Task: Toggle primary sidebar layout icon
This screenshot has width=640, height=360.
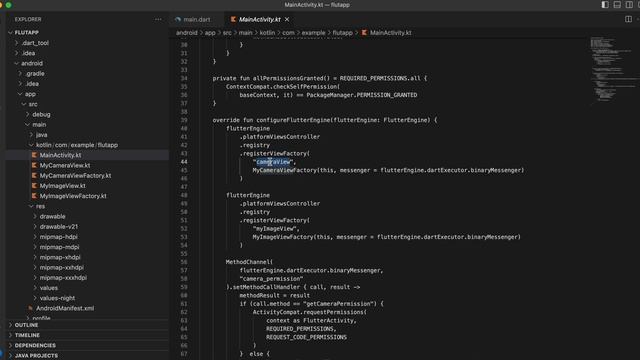Action: pos(605,4)
